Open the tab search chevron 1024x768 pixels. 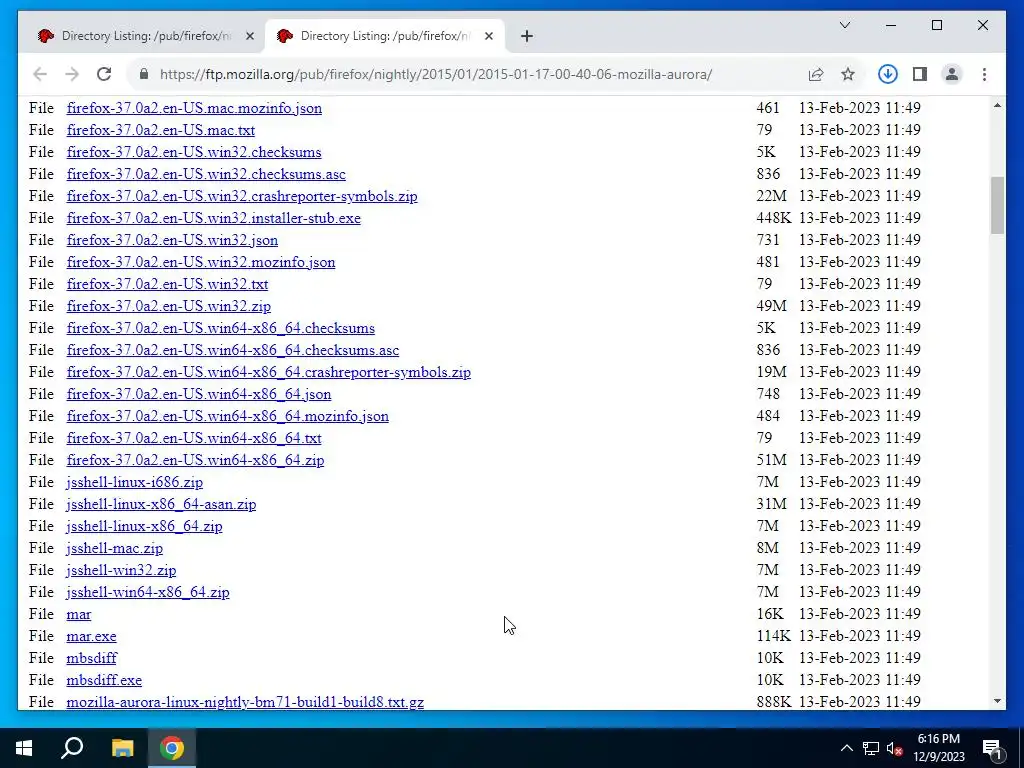[845, 25]
